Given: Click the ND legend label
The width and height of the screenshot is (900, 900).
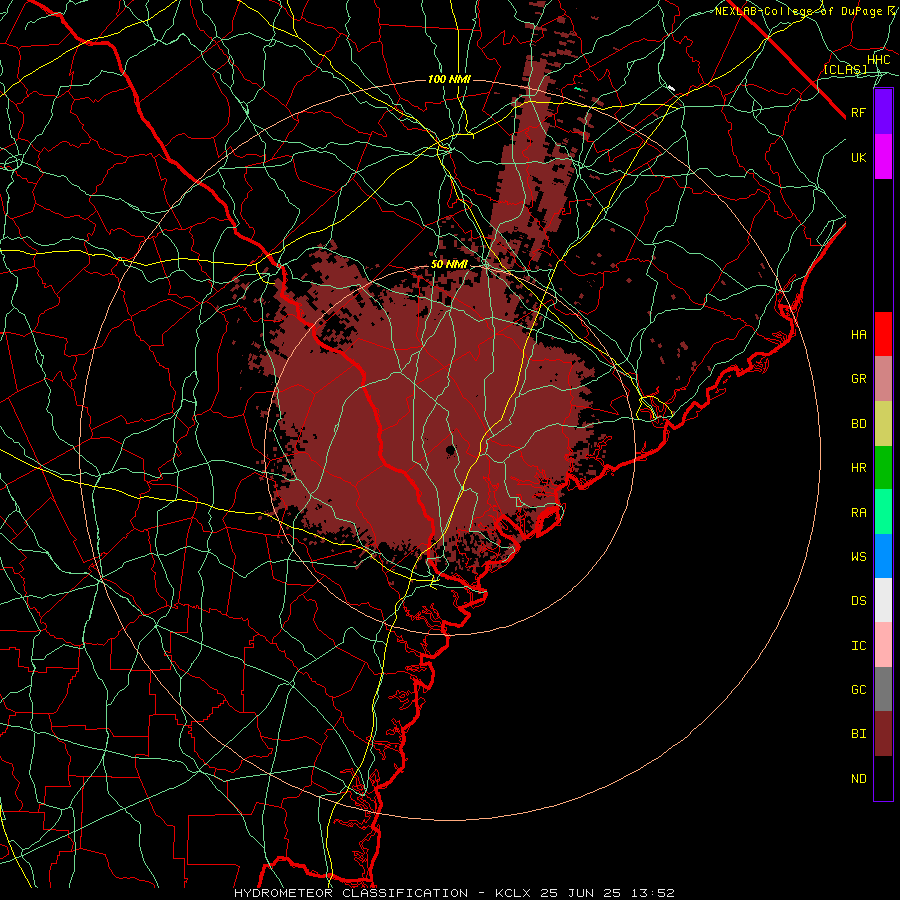Looking at the screenshot, I should point(858,779).
